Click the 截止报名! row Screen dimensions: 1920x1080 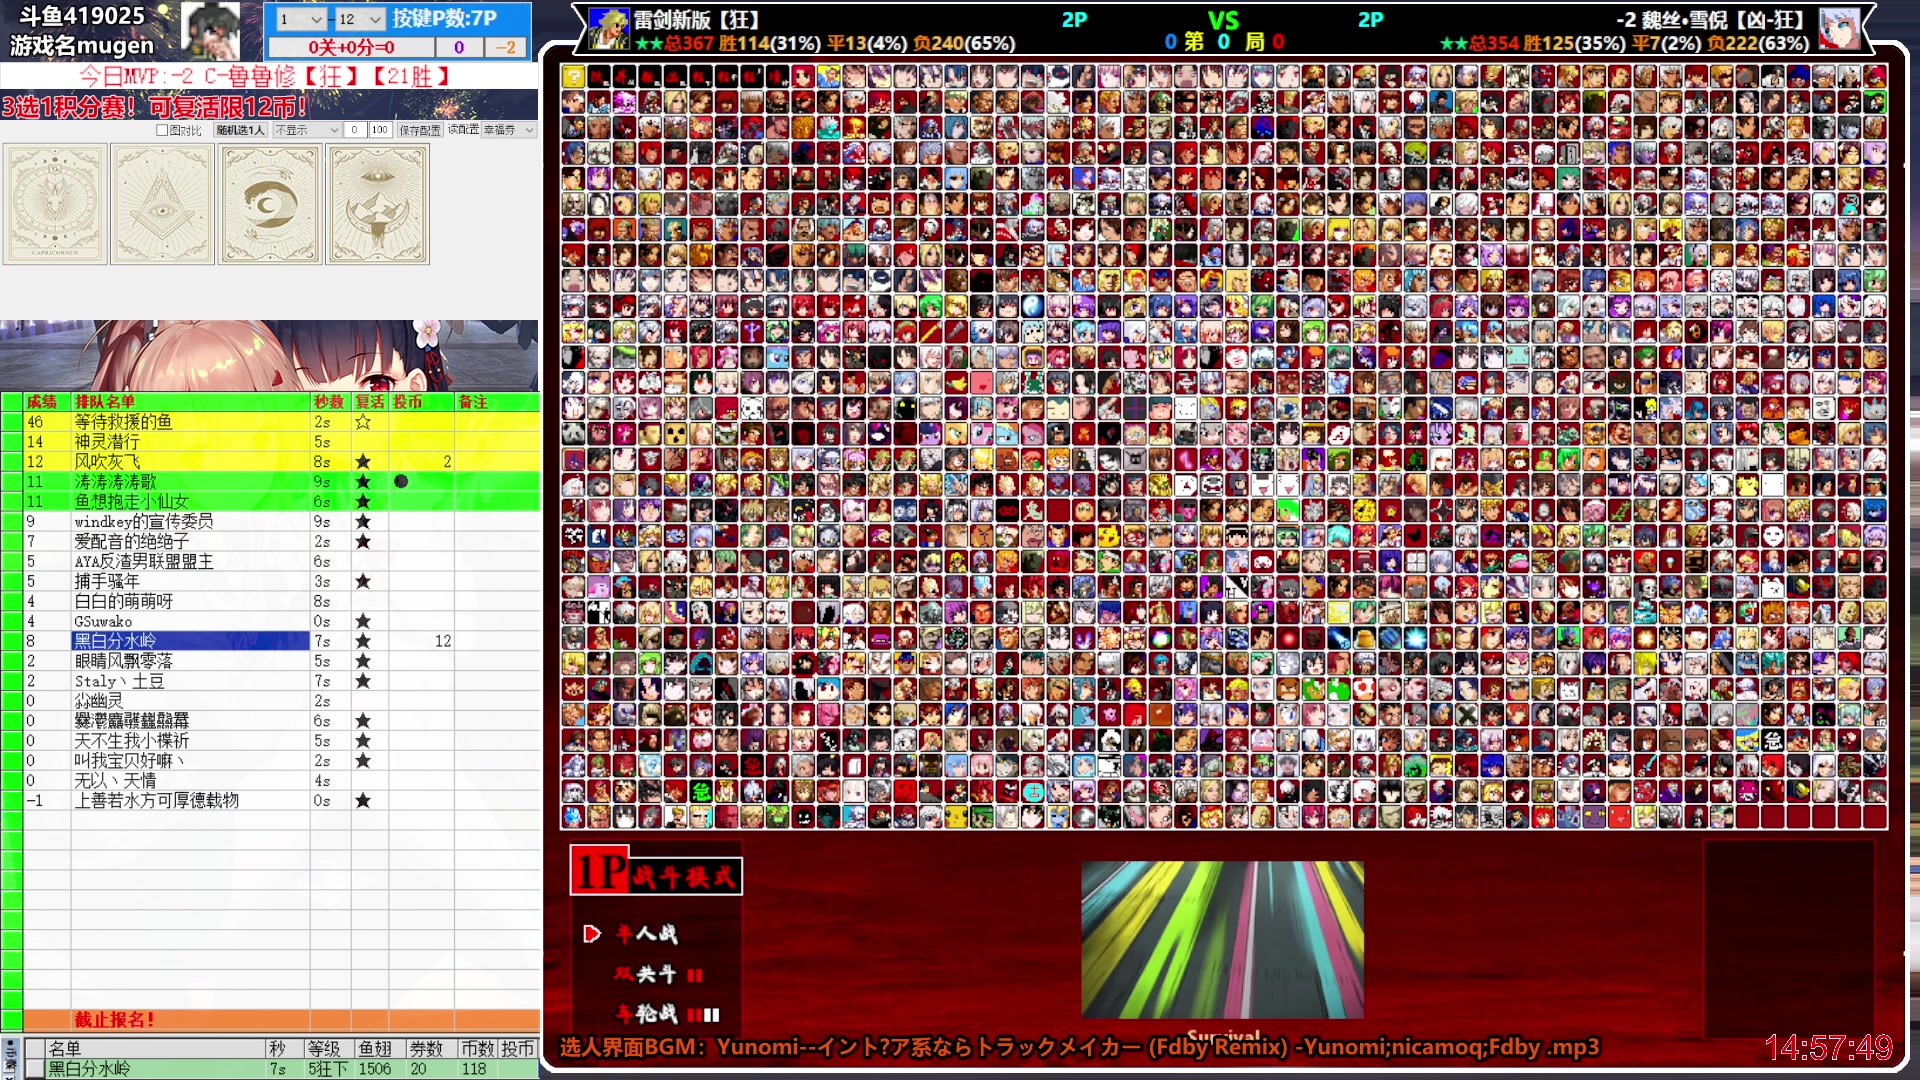click(x=281, y=1020)
